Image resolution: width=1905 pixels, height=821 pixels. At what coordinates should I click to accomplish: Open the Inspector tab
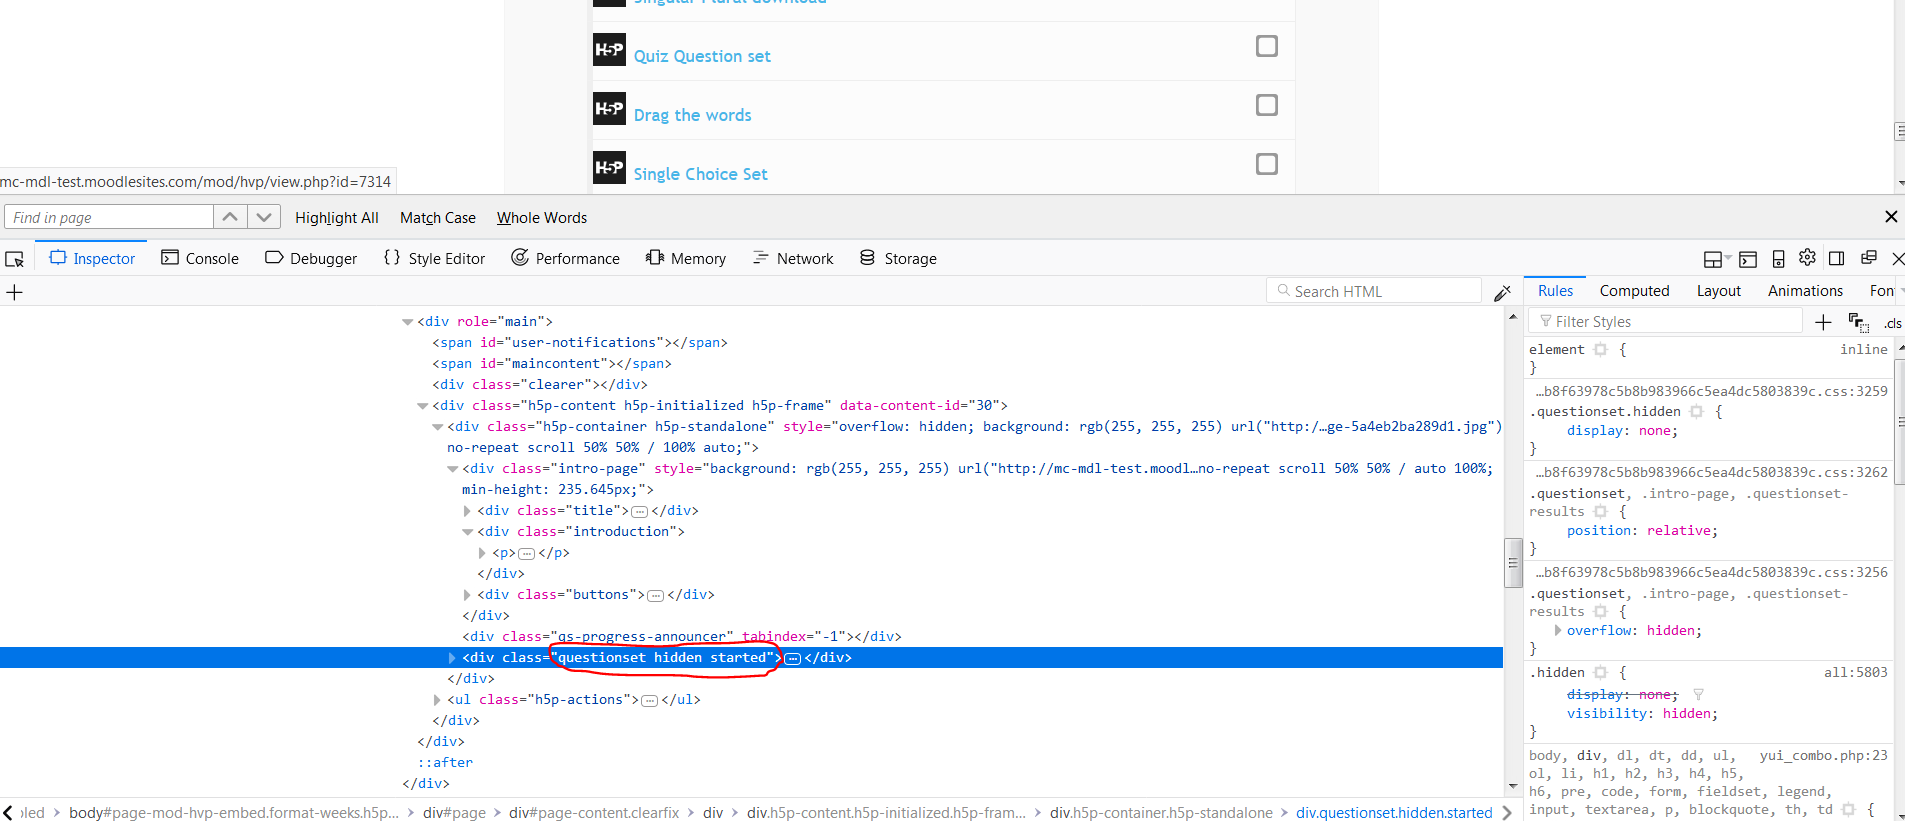tap(92, 258)
